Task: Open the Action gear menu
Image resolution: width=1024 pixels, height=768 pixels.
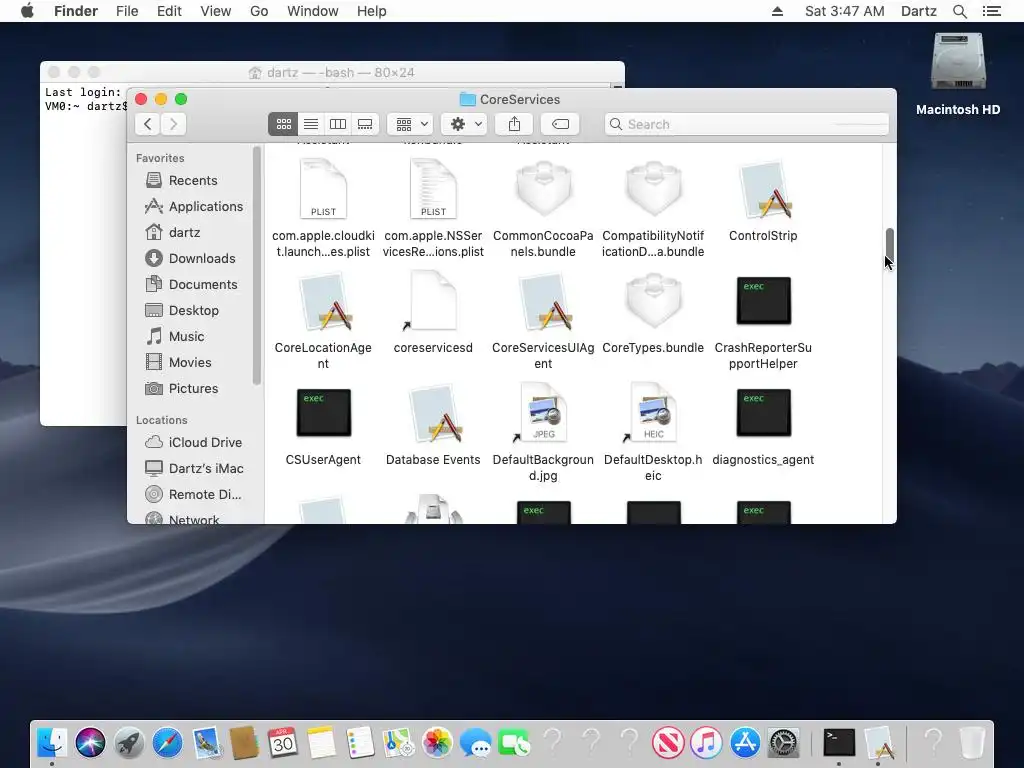Action: [465, 124]
